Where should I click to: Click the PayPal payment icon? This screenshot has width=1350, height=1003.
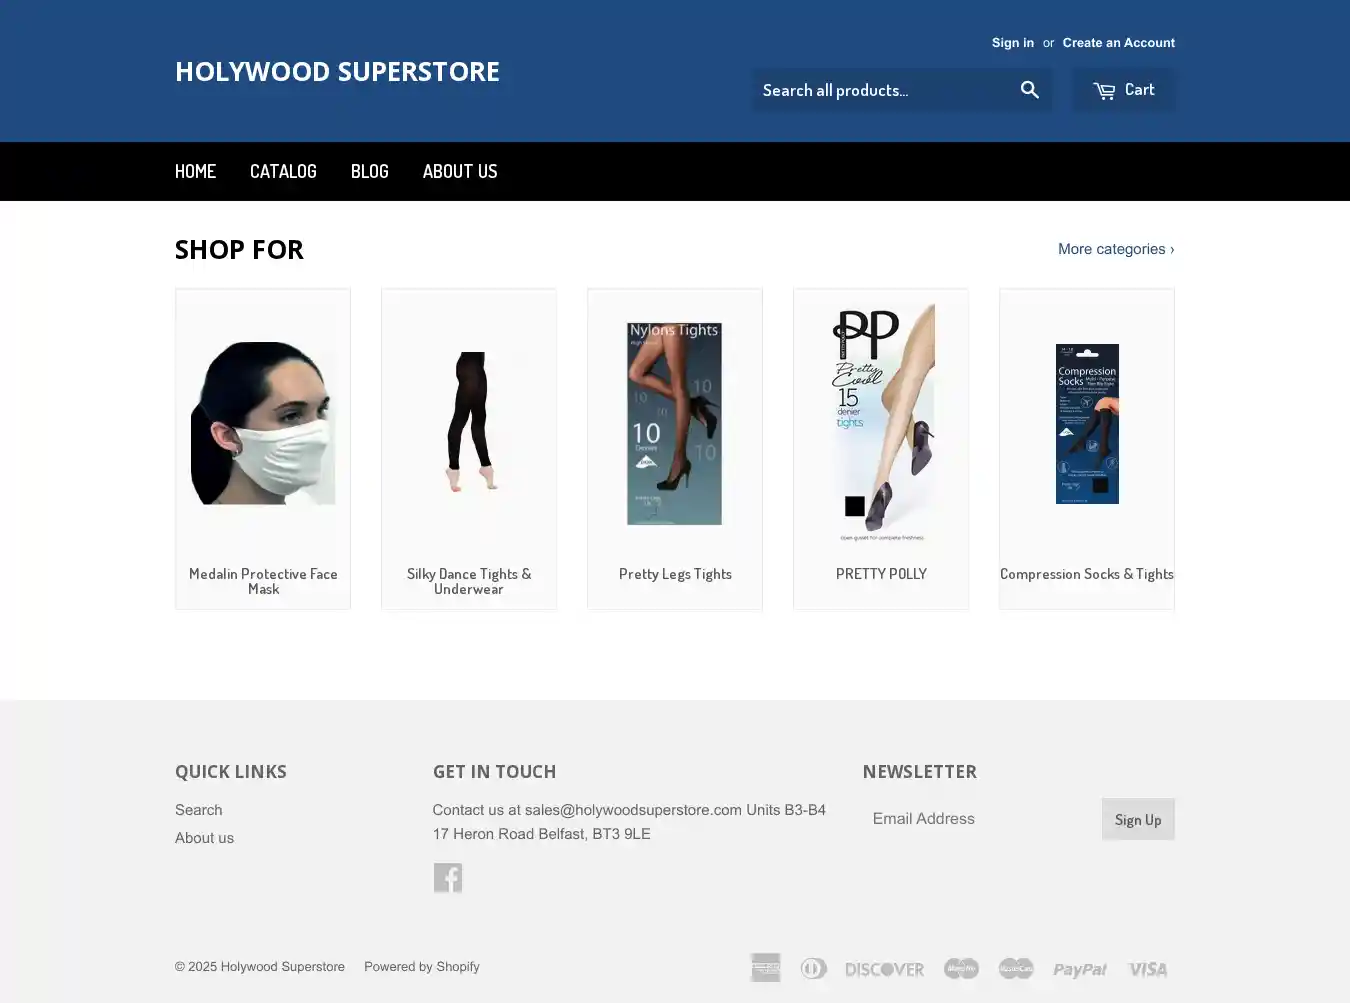pos(1080,969)
